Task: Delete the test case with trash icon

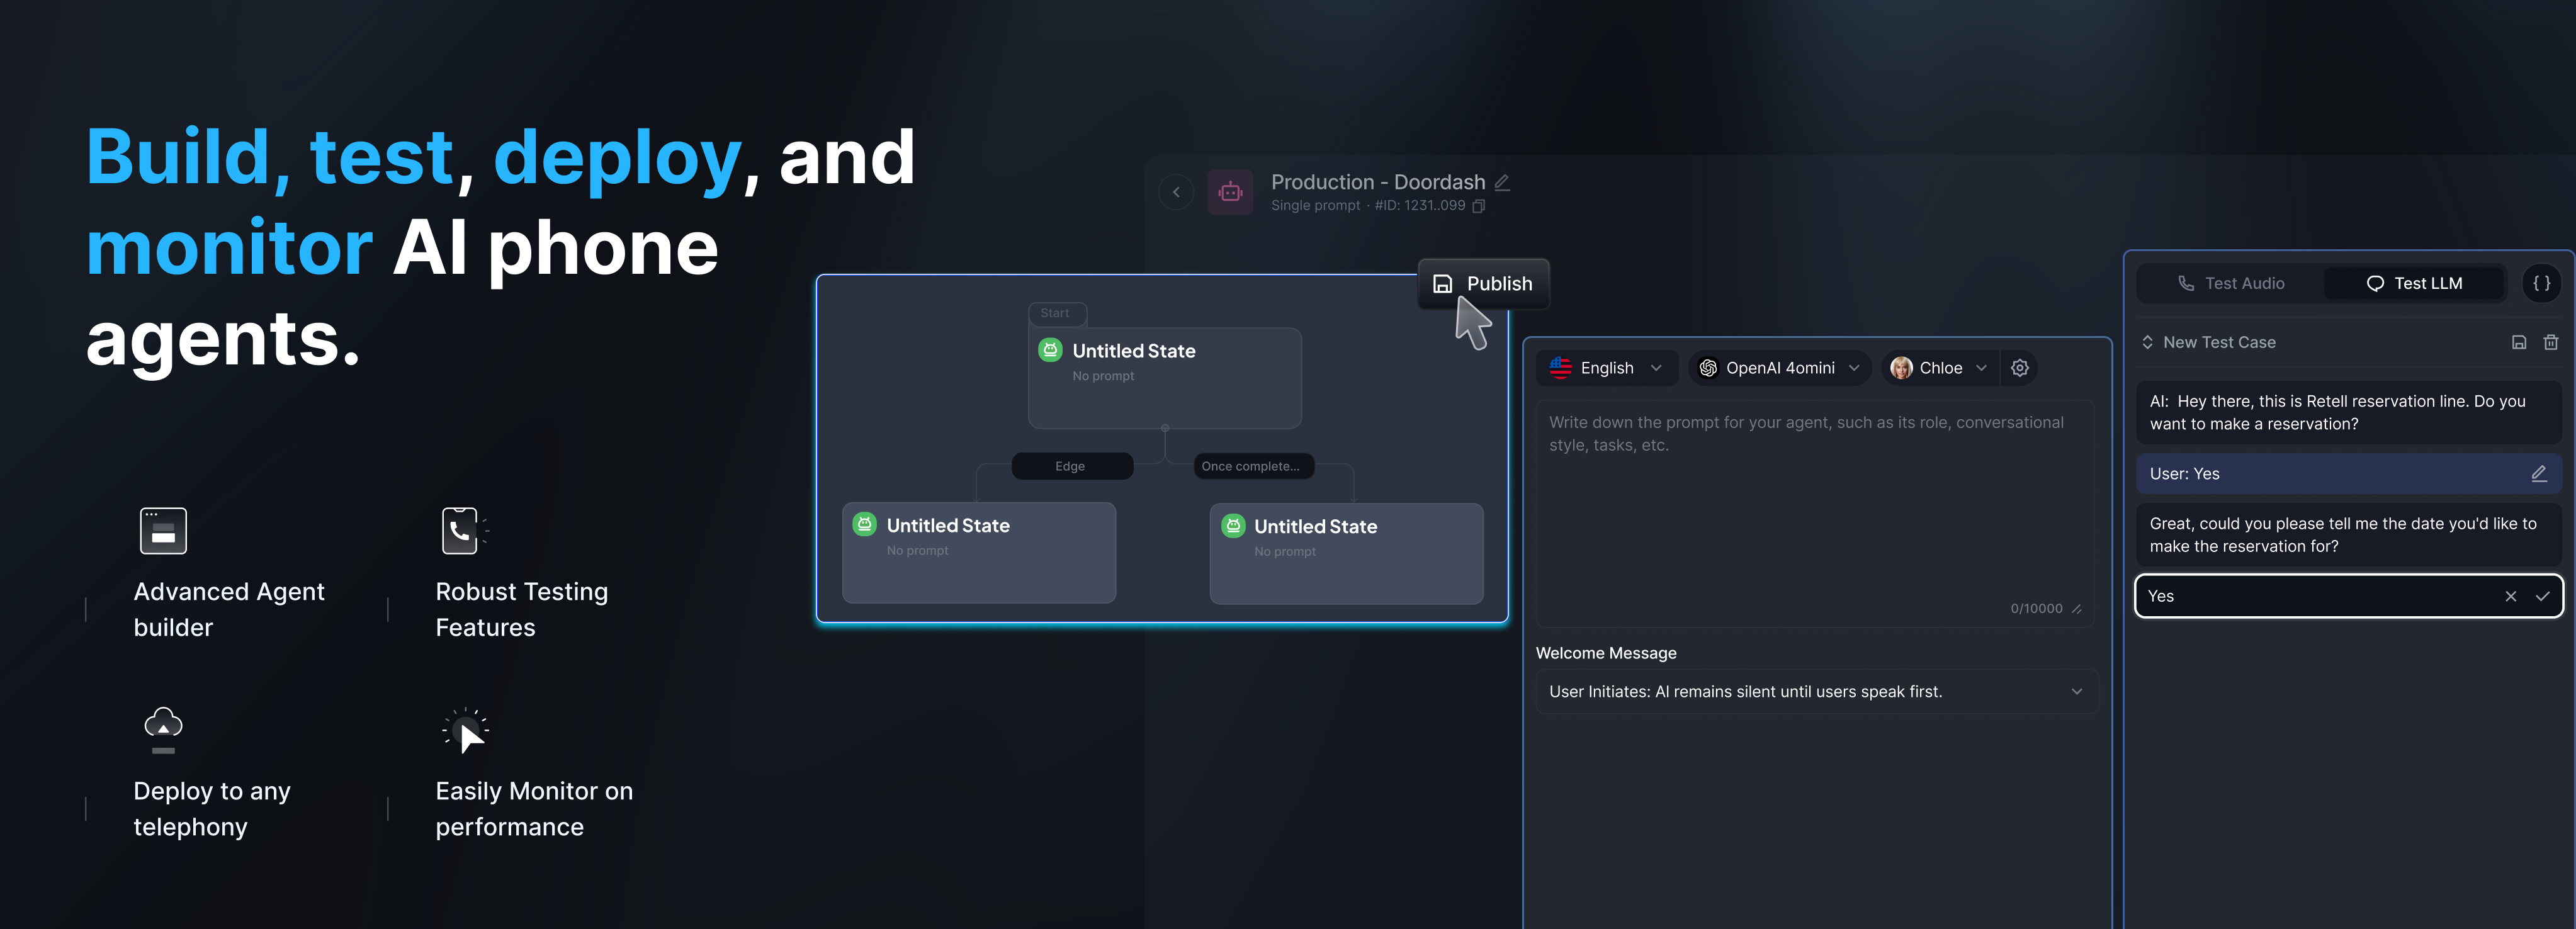Action: pos(2551,342)
